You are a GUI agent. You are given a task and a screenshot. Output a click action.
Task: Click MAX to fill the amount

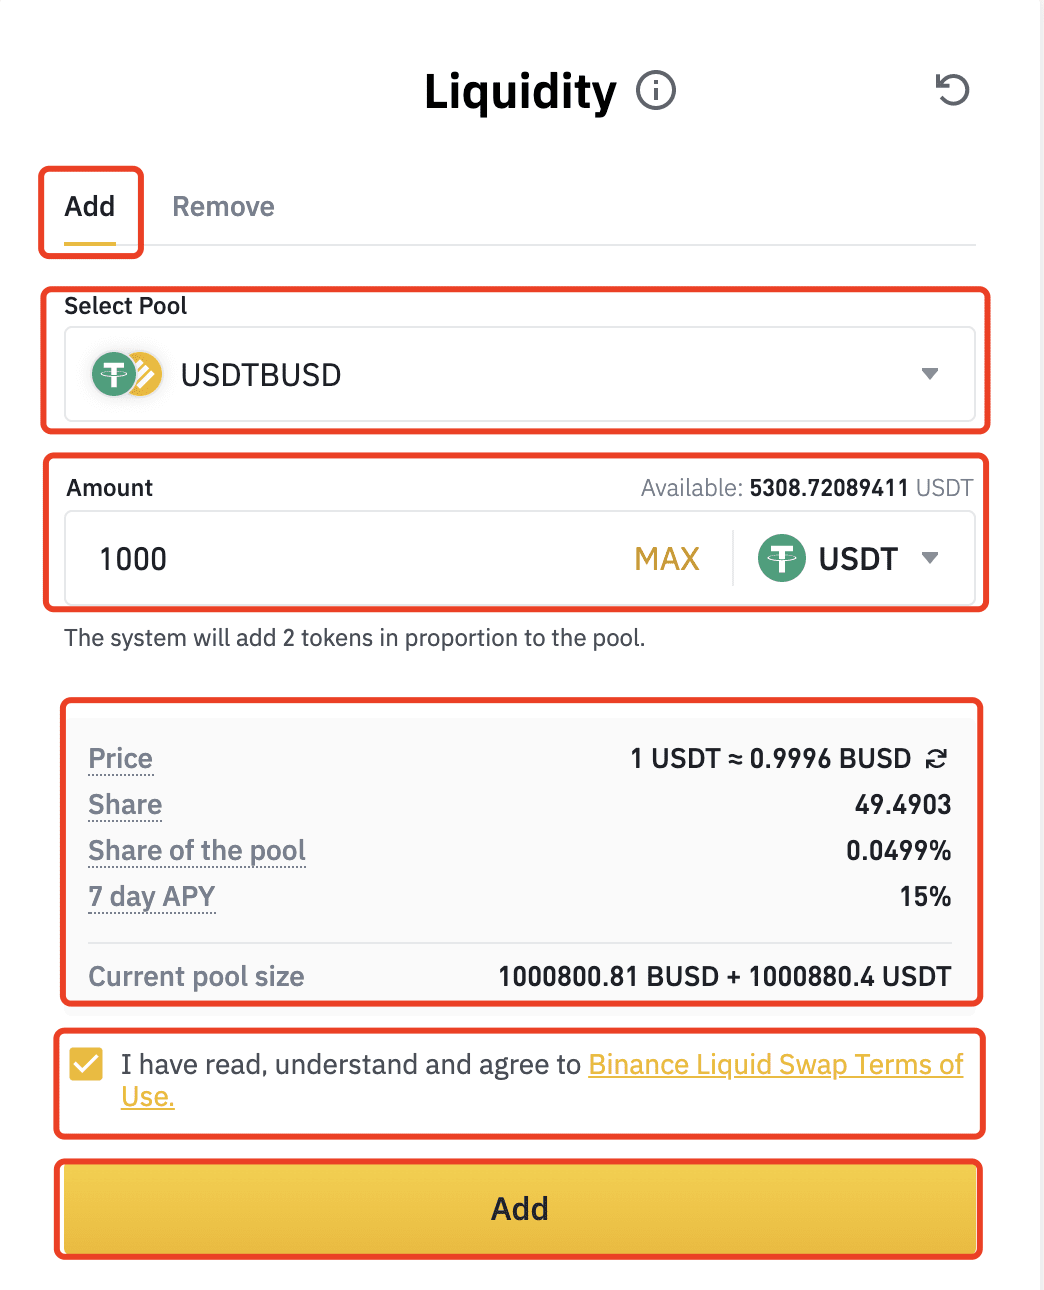point(667,559)
